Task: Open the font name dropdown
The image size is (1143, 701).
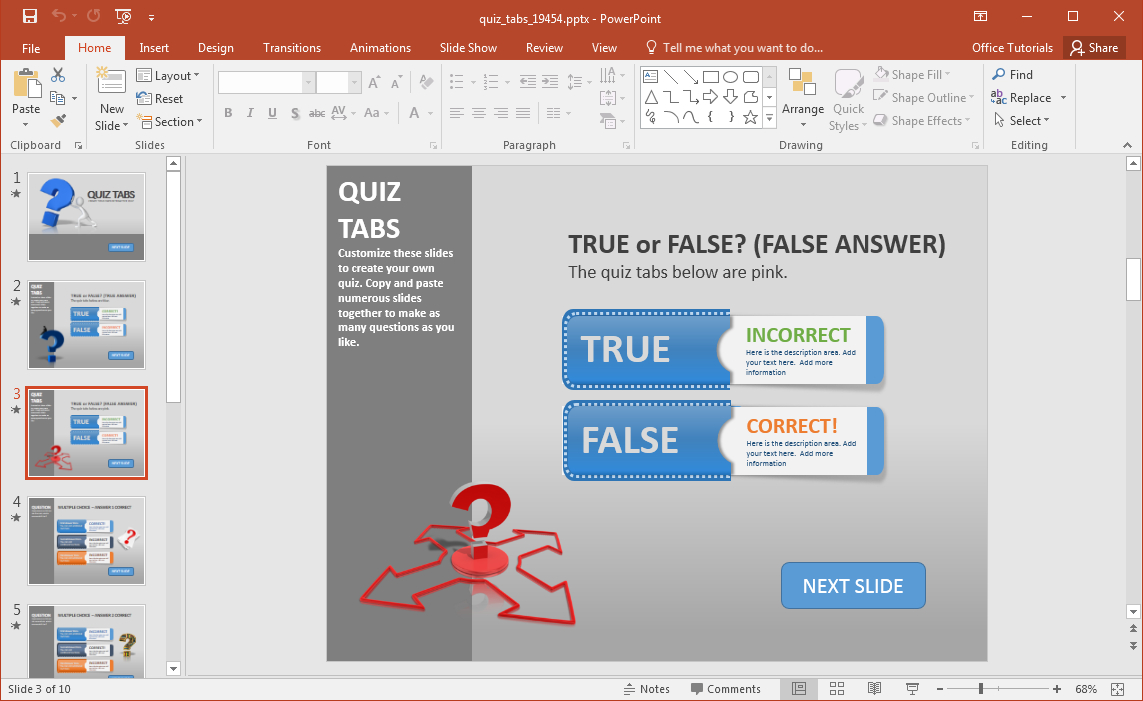Action: pos(308,82)
